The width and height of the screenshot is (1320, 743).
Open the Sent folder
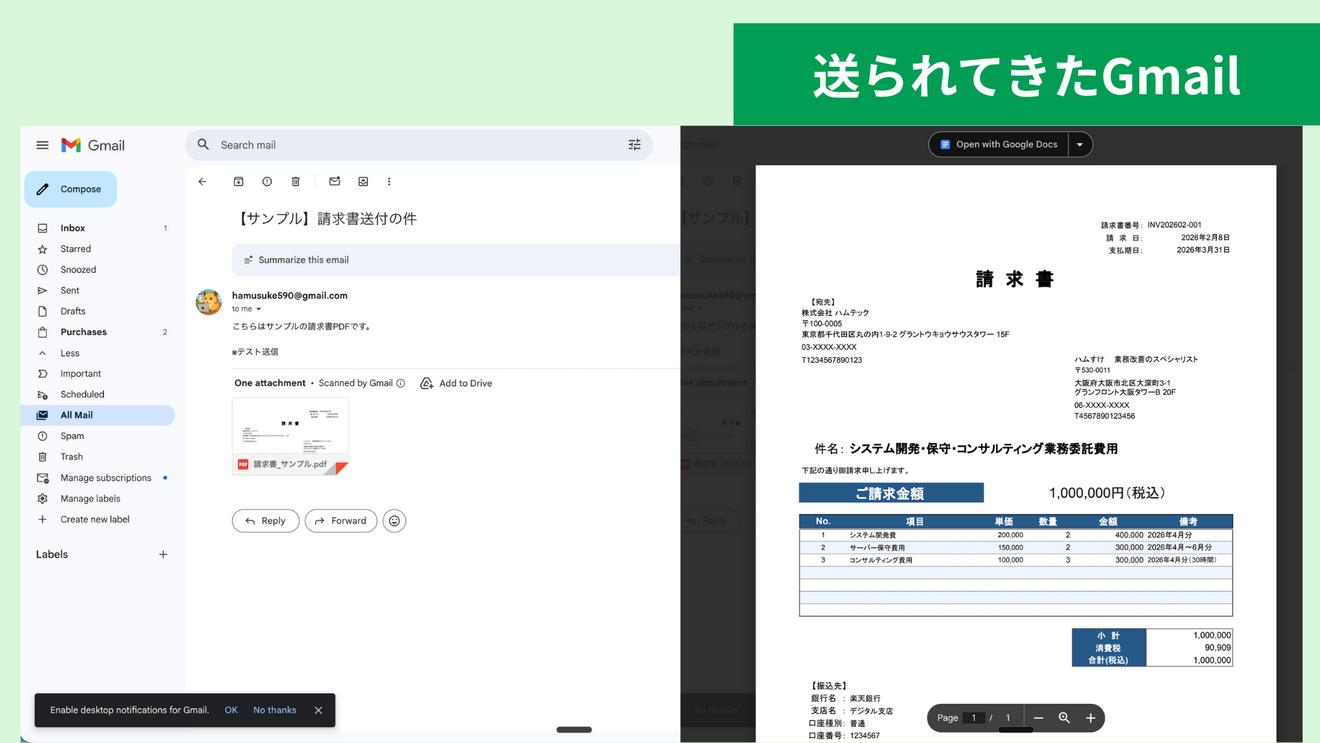tap(100, 291)
